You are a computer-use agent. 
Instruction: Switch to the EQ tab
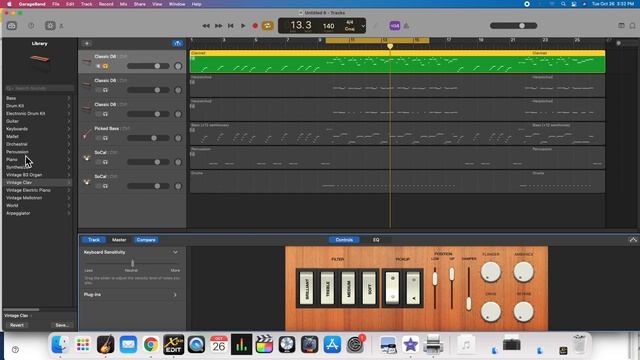tap(376, 240)
